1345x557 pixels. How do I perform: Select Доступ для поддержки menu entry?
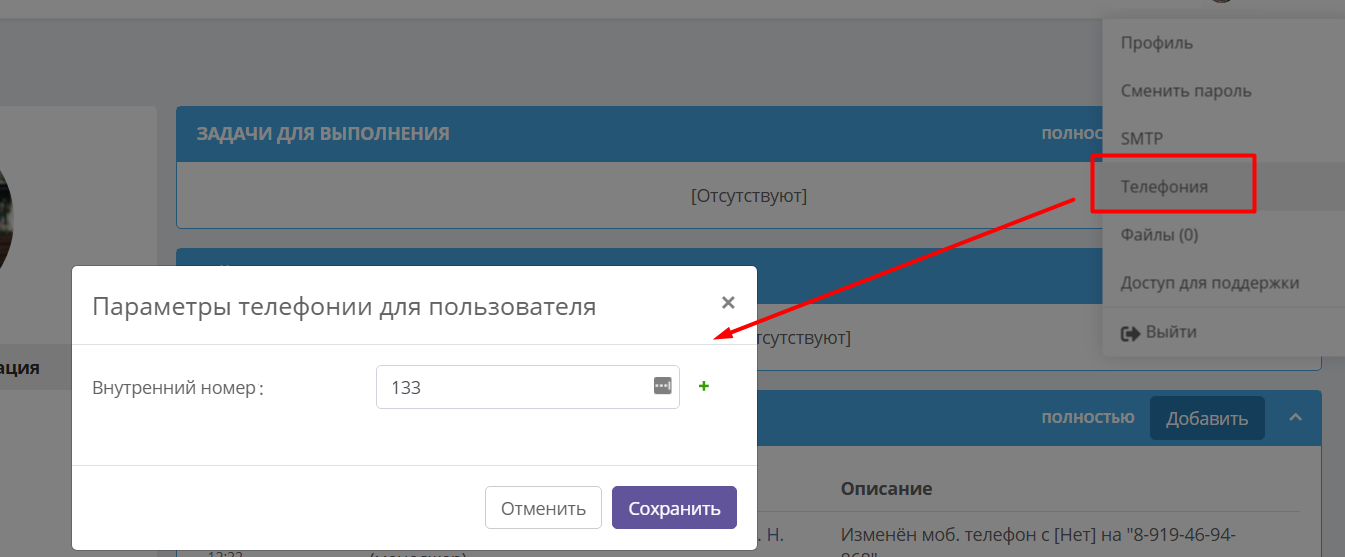[1209, 283]
